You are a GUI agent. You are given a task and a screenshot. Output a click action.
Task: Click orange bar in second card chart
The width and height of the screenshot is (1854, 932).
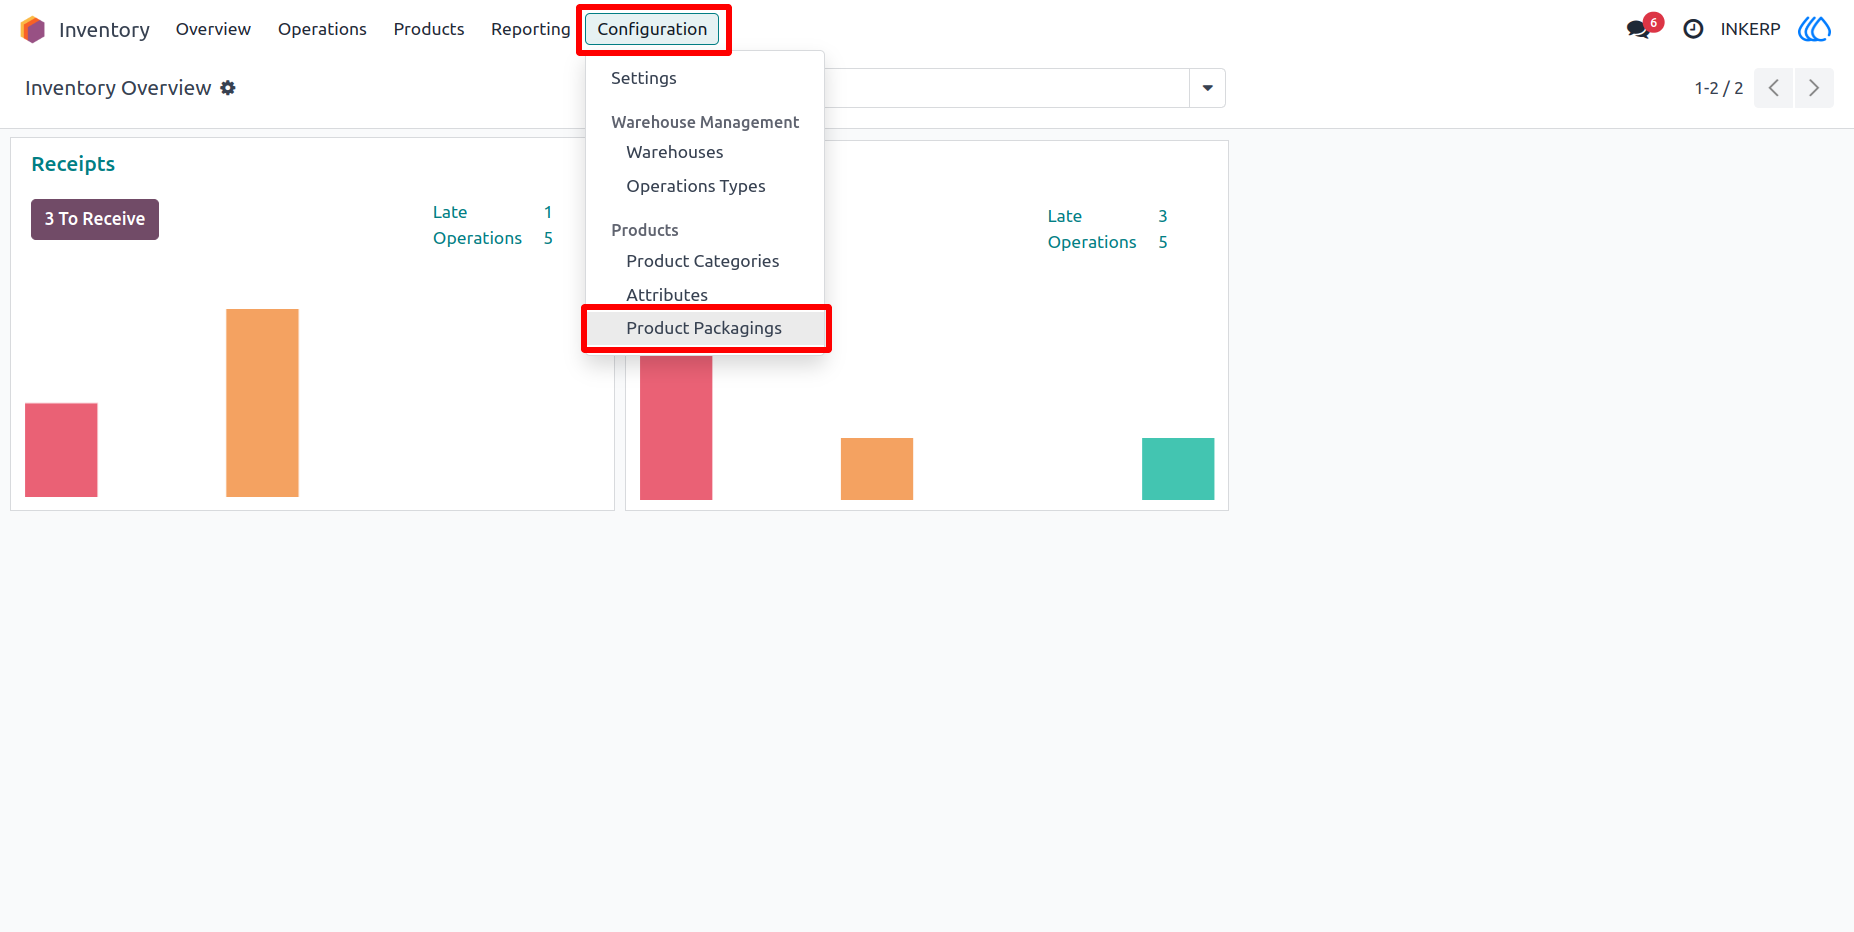pos(877,469)
